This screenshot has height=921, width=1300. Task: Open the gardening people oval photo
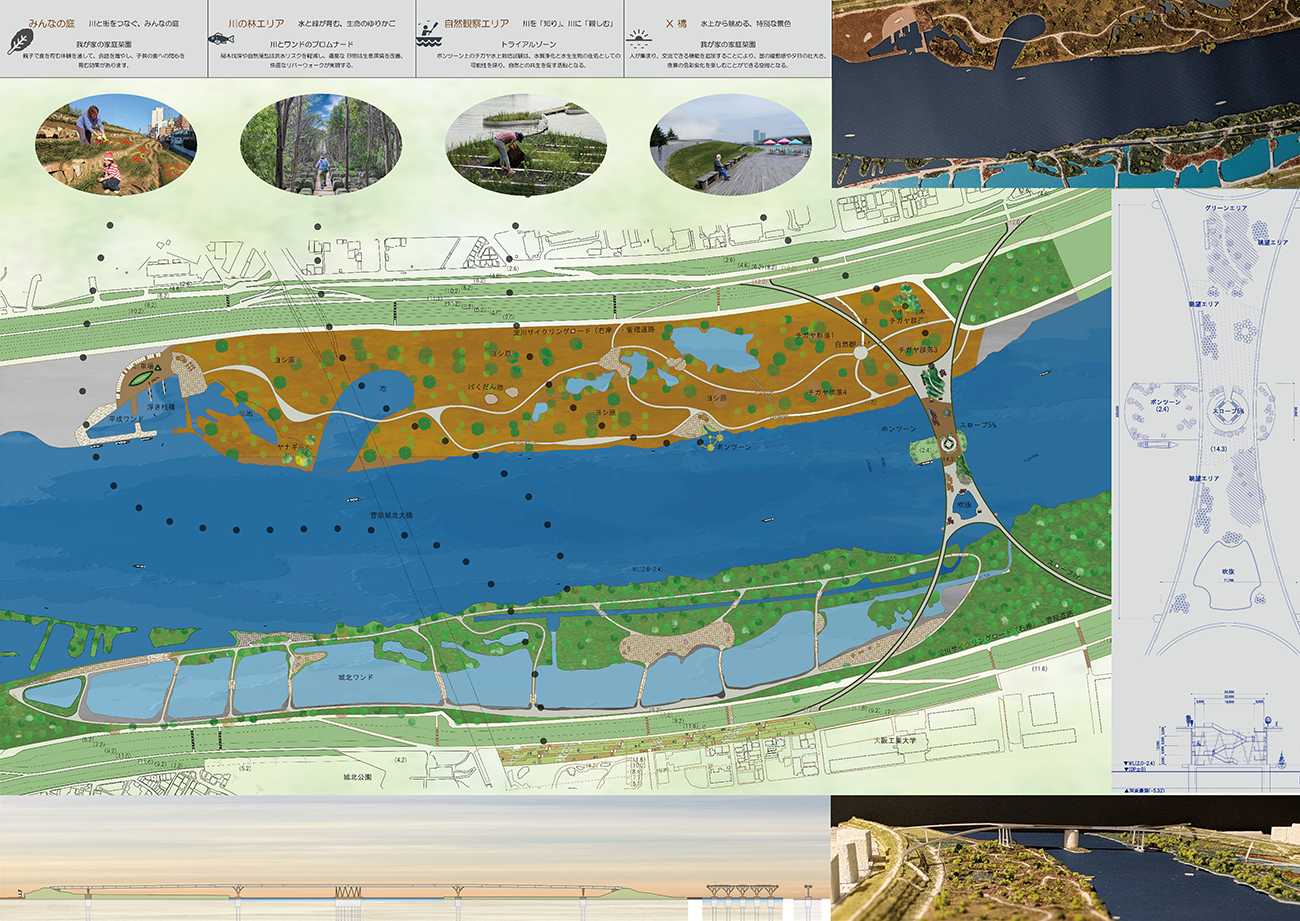[x=116, y=144]
